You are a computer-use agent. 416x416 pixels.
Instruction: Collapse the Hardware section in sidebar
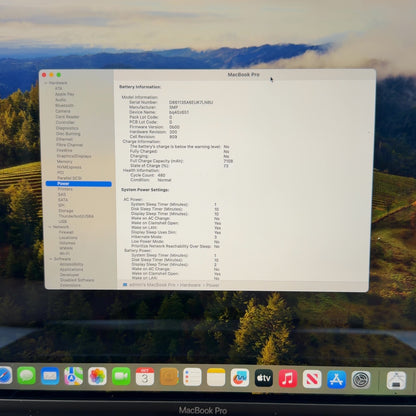46,83
